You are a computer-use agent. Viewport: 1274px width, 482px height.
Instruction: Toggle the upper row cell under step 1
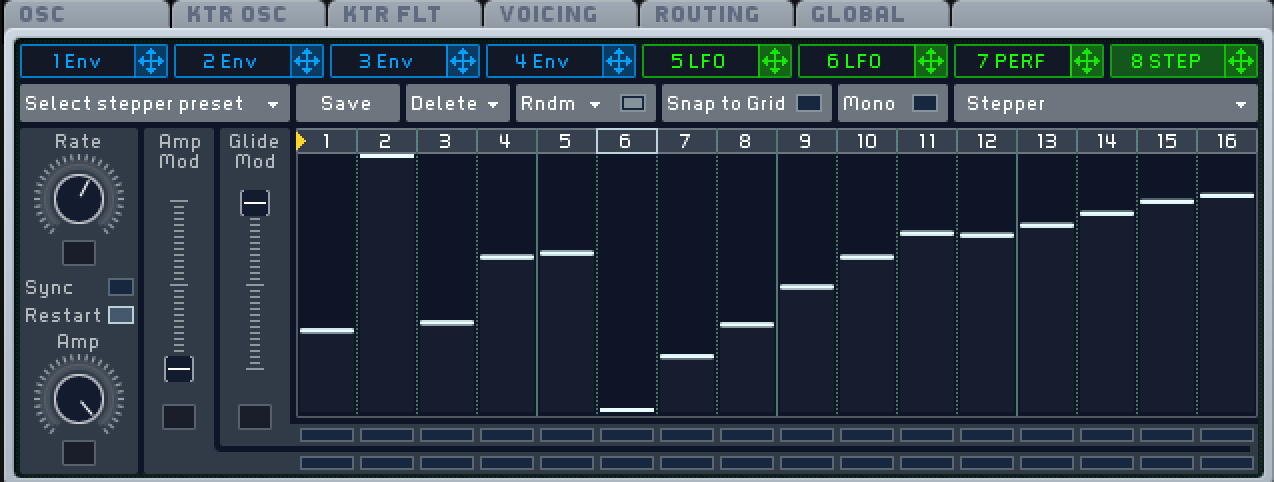(x=327, y=435)
